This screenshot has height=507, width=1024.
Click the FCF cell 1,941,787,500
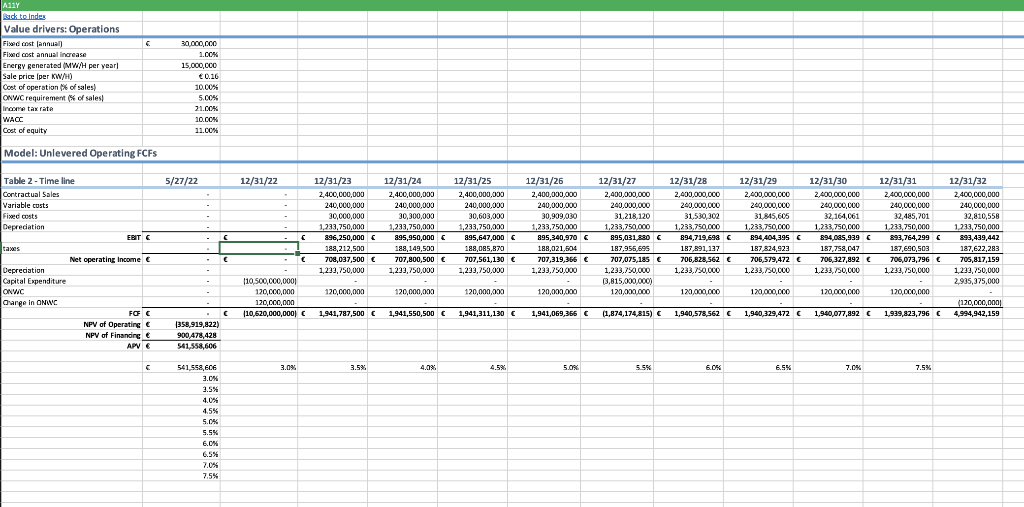pos(341,313)
